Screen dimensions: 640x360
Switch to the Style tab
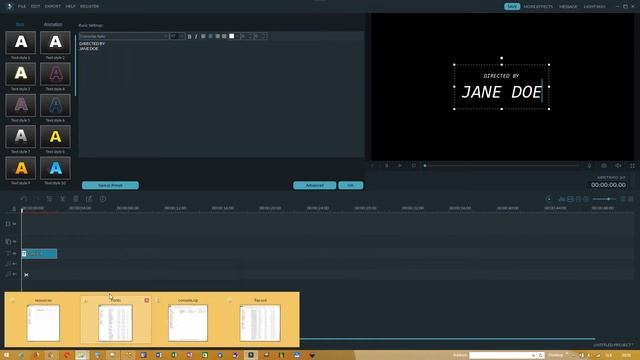[20, 24]
